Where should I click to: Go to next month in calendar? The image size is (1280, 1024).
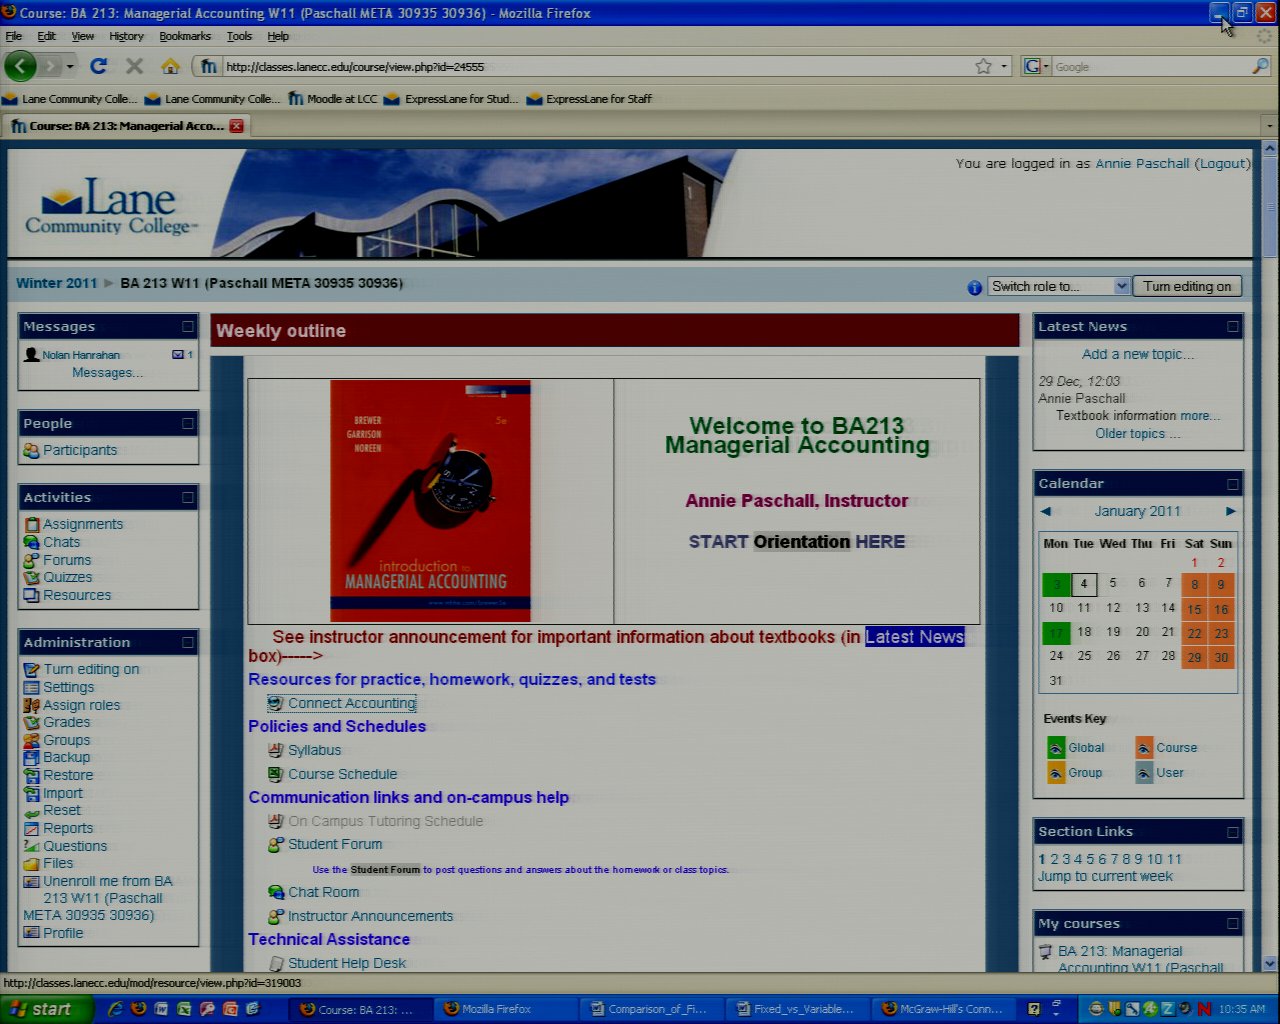point(1231,511)
